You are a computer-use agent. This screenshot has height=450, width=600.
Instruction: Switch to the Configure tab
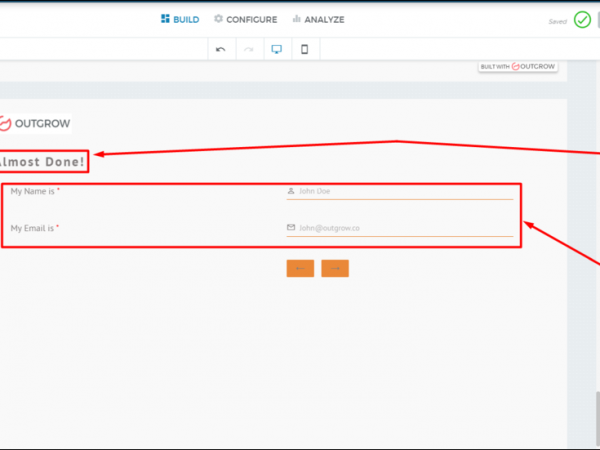pyautogui.click(x=245, y=19)
